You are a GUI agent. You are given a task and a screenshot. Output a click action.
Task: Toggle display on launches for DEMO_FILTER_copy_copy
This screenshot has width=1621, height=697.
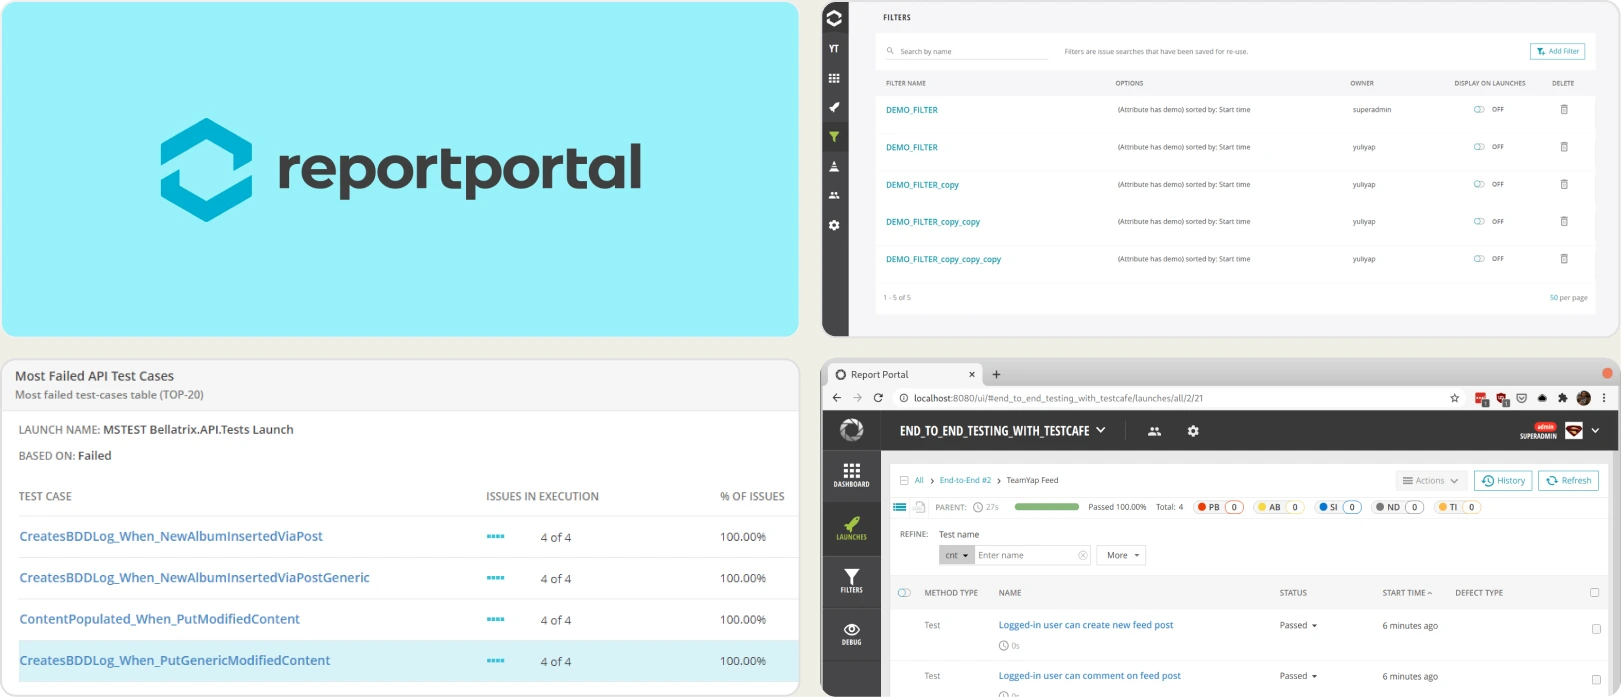[x=1479, y=222]
